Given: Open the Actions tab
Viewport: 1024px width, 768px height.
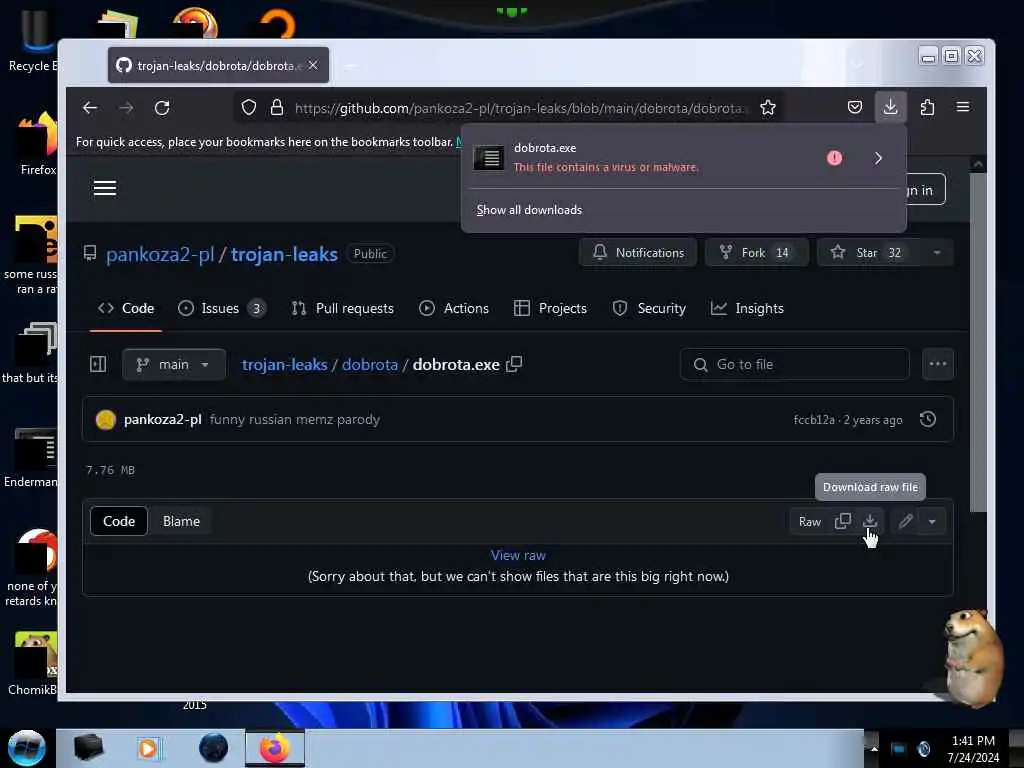Looking at the screenshot, I should coord(454,308).
